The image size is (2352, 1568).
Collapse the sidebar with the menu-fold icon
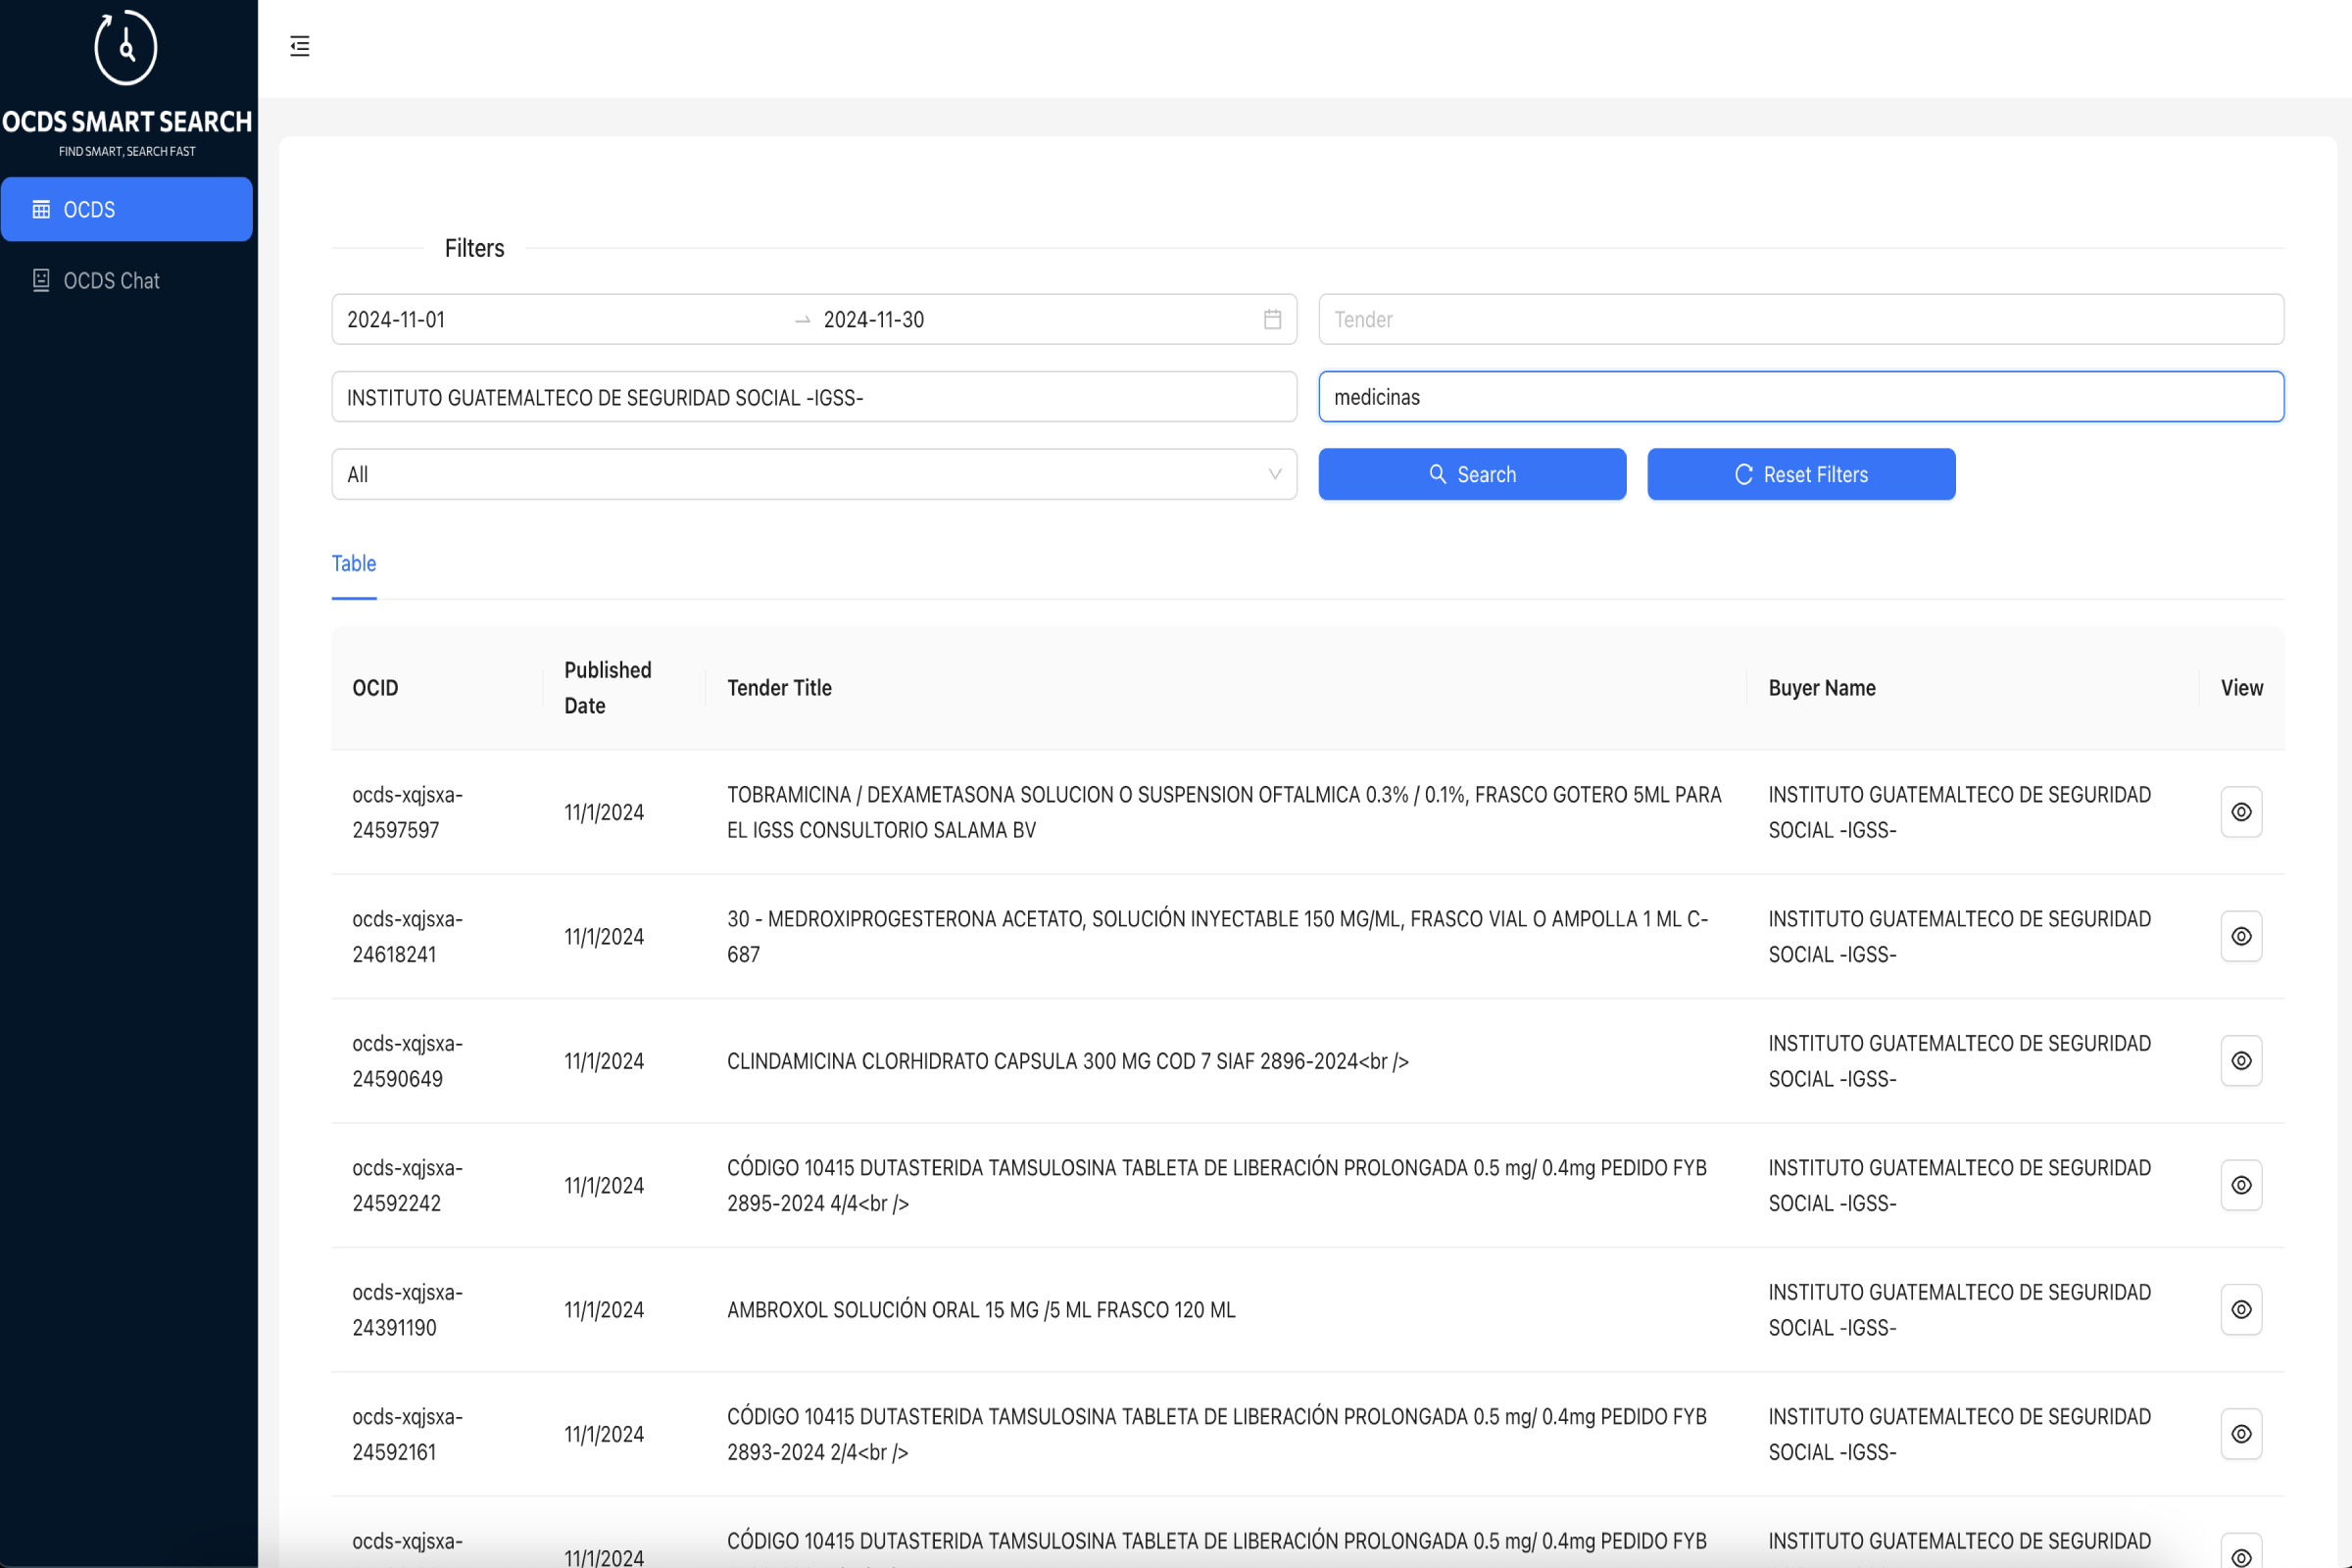299,46
